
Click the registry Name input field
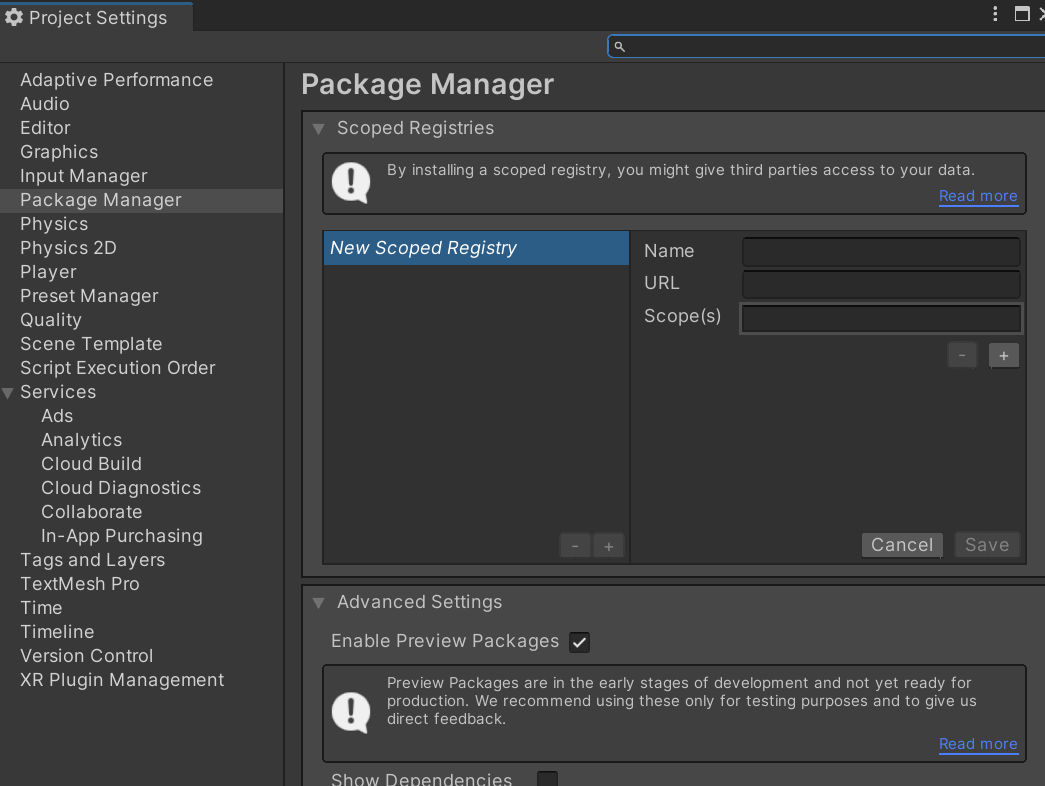[x=881, y=252]
